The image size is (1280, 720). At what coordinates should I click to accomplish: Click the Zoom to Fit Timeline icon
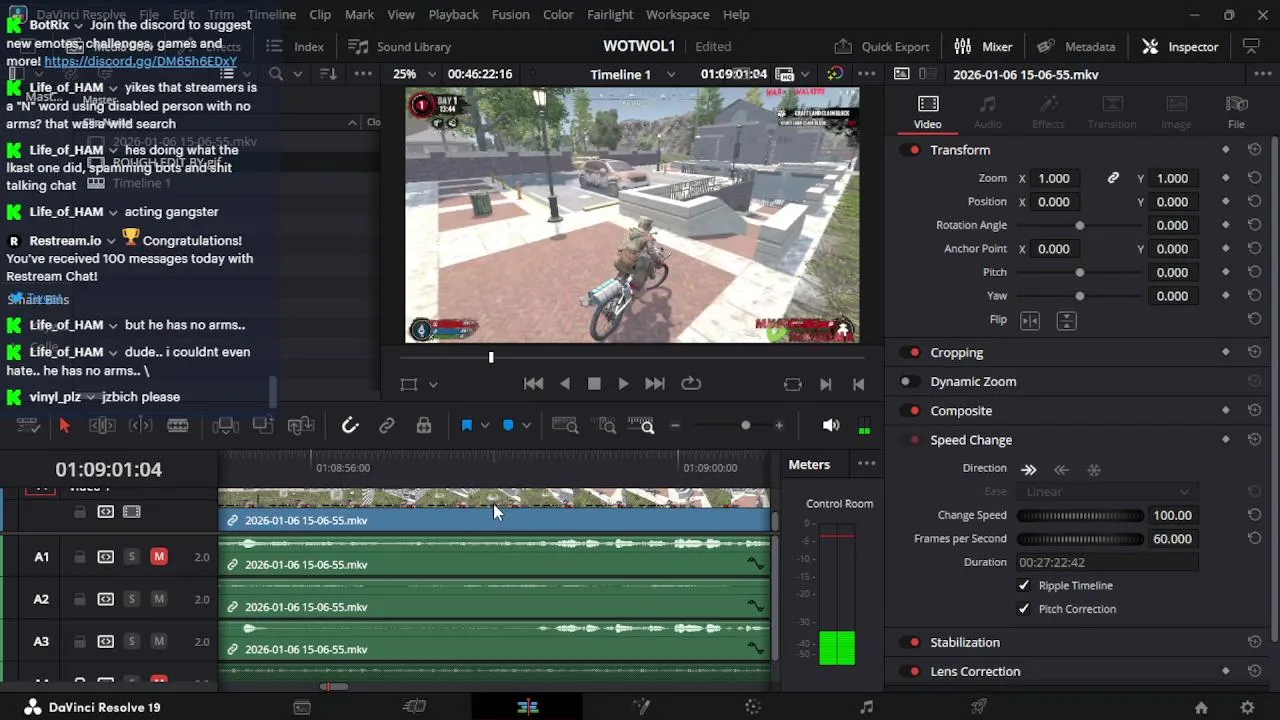click(x=565, y=426)
